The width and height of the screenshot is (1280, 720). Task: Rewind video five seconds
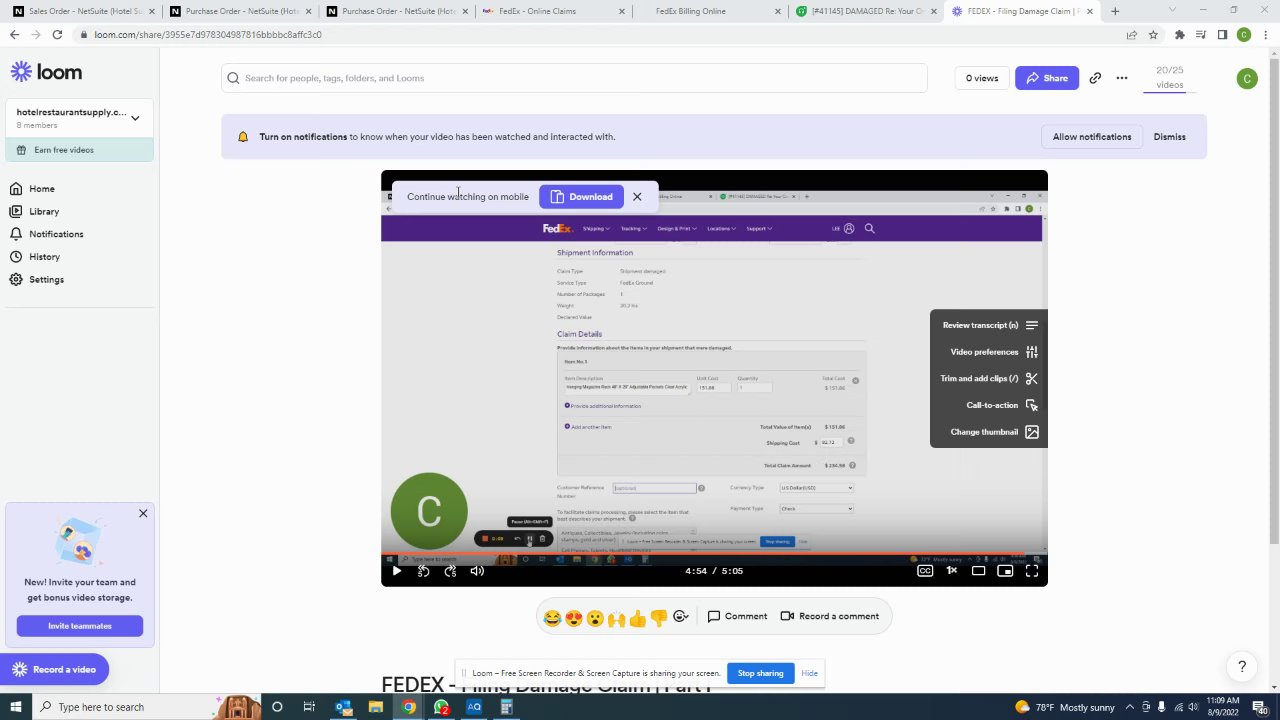pos(423,571)
